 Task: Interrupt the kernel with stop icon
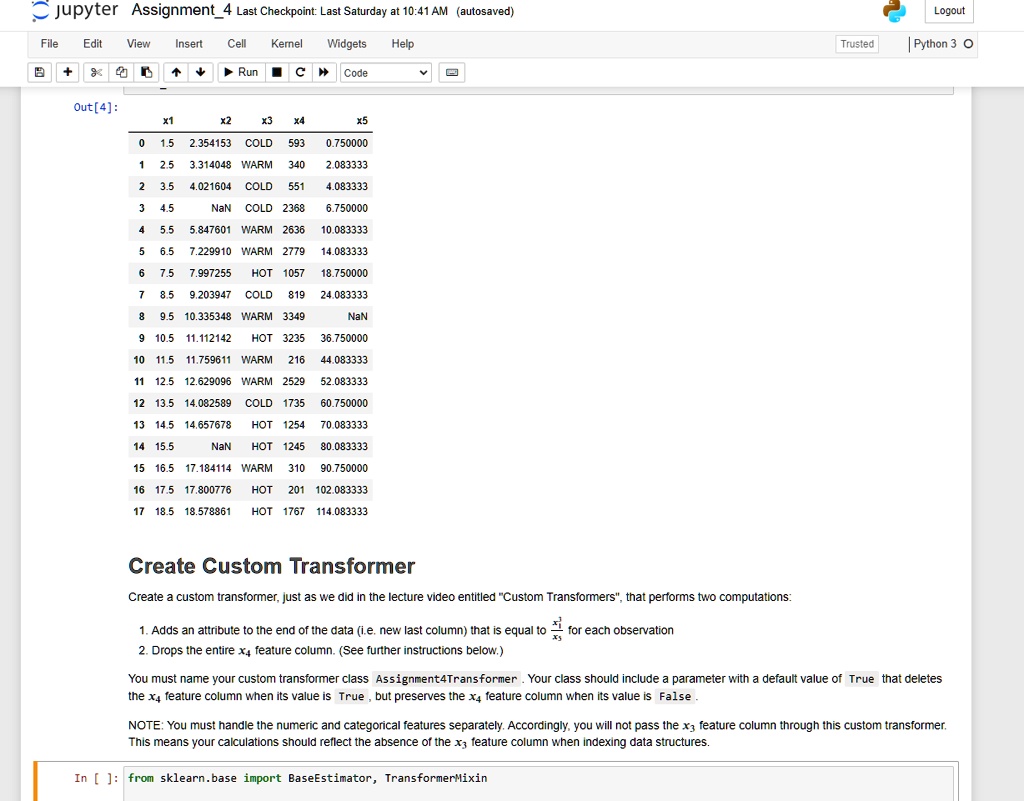277,72
